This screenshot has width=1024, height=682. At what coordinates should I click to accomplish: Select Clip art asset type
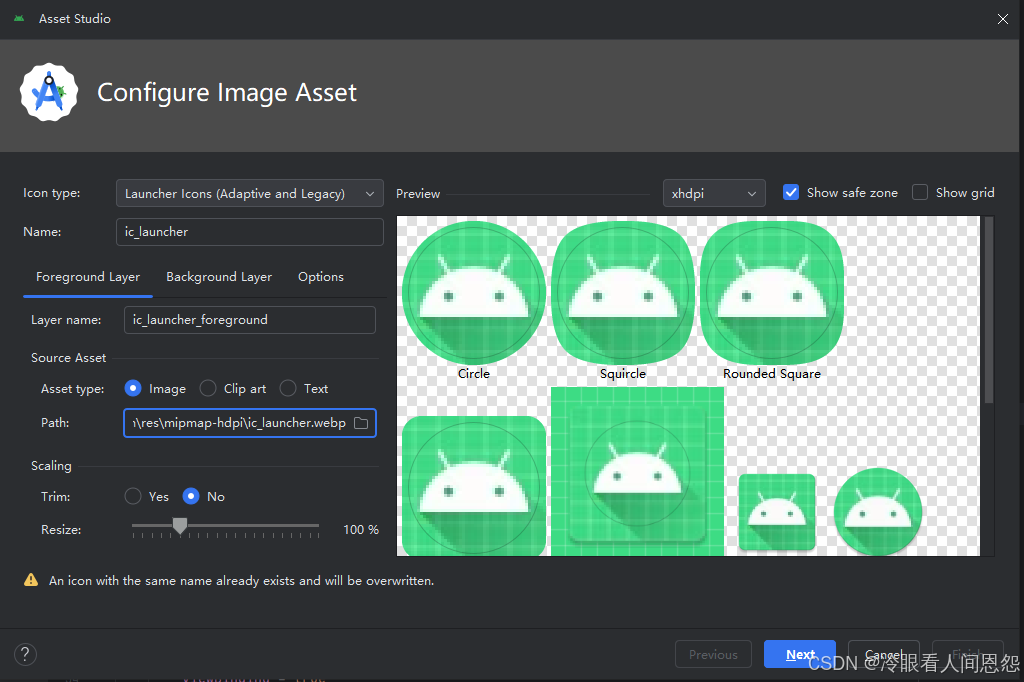pyautogui.click(x=208, y=389)
